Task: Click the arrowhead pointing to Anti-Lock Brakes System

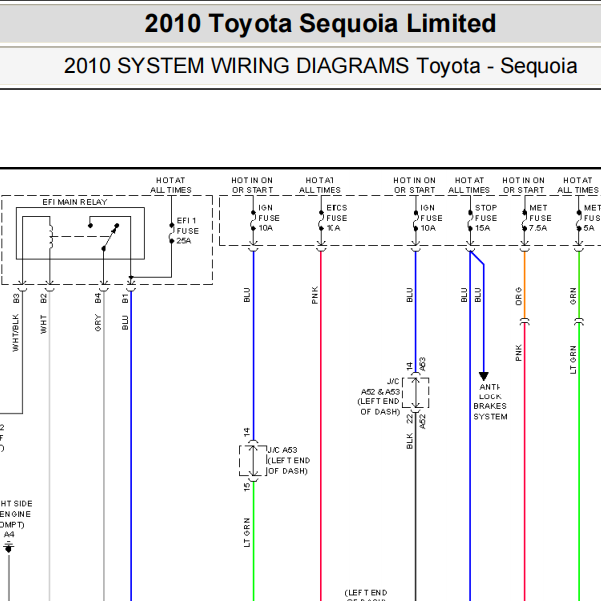Action: (484, 376)
